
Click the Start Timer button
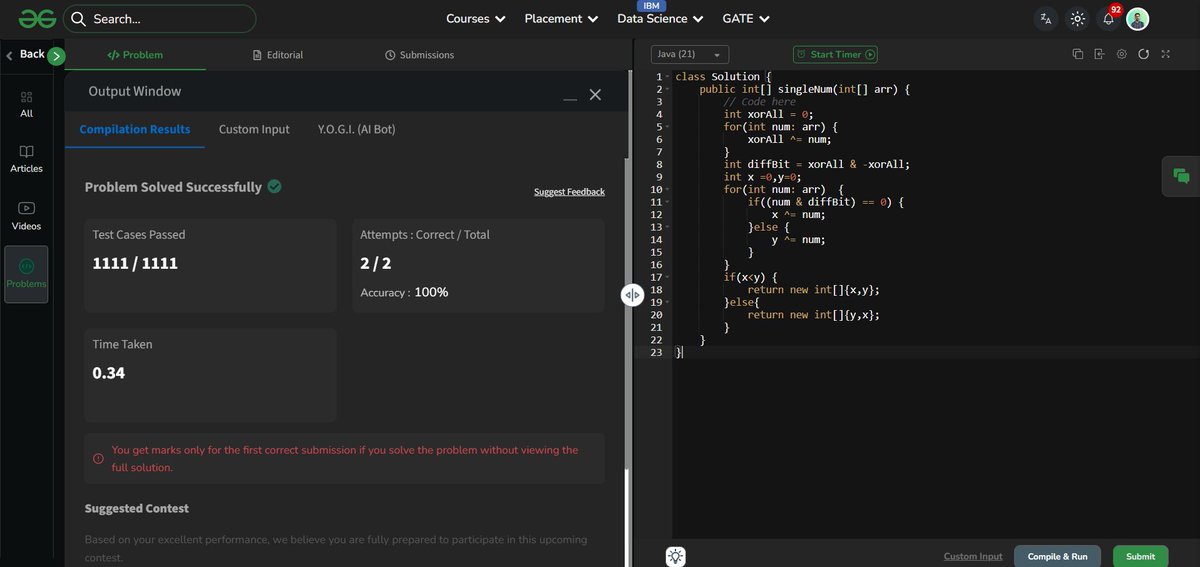tap(835, 55)
